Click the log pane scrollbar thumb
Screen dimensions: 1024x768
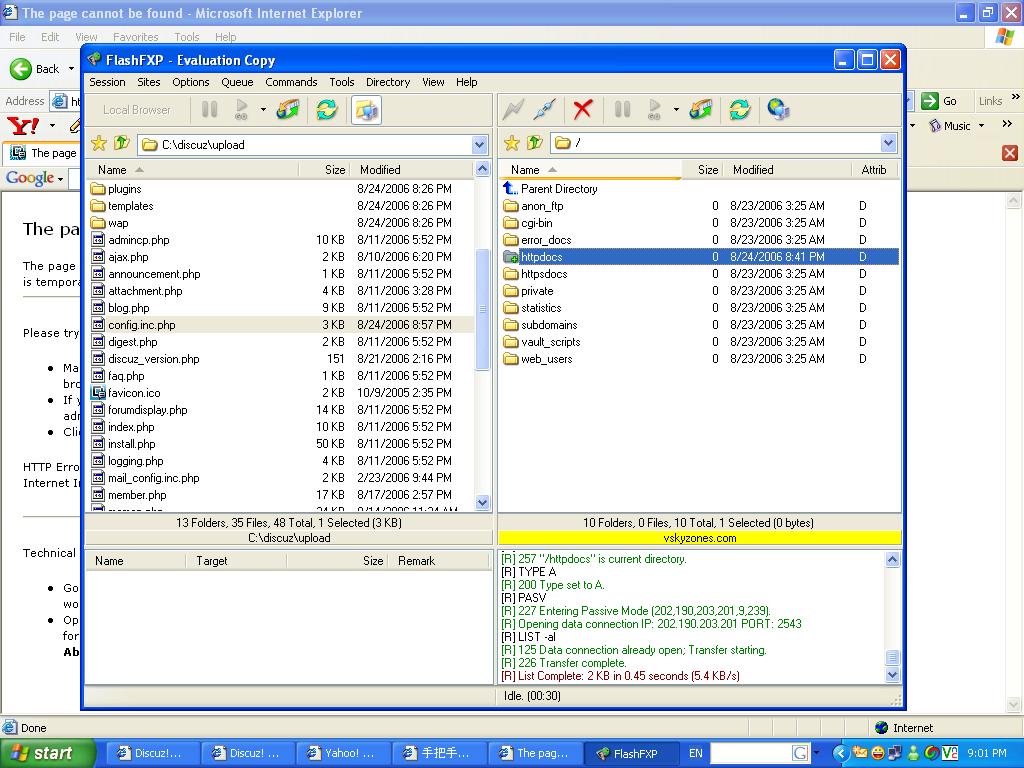coord(892,658)
